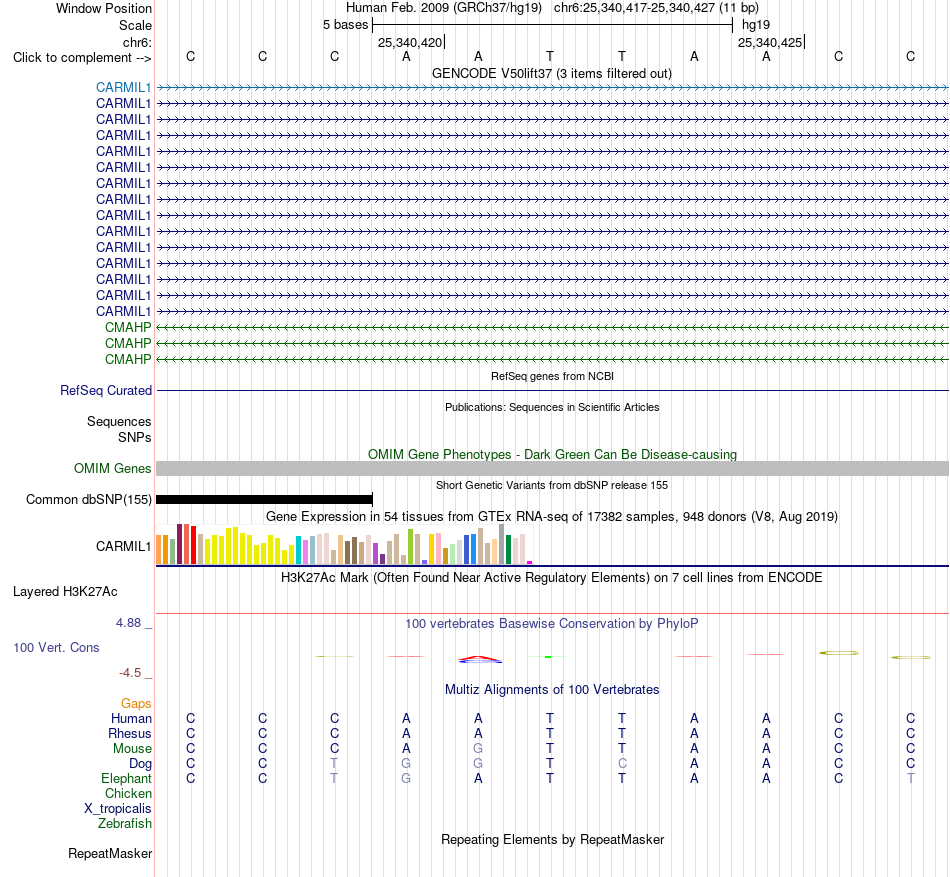Open 'Multiz Alignments of 100 Vertebrates' title
The image size is (950, 877).
[552, 689]
